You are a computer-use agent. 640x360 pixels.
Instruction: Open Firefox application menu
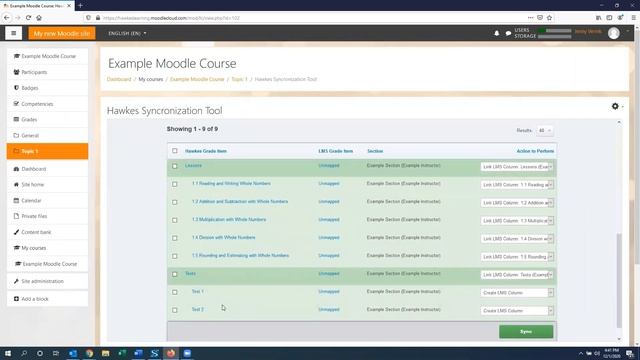point(633,18)
